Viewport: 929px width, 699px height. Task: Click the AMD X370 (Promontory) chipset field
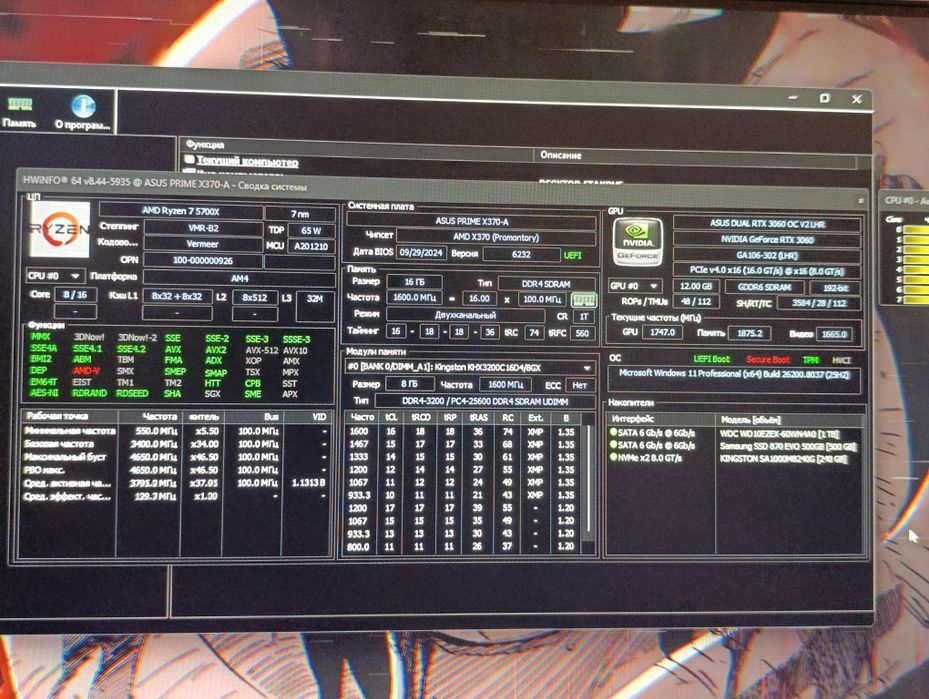496,237
